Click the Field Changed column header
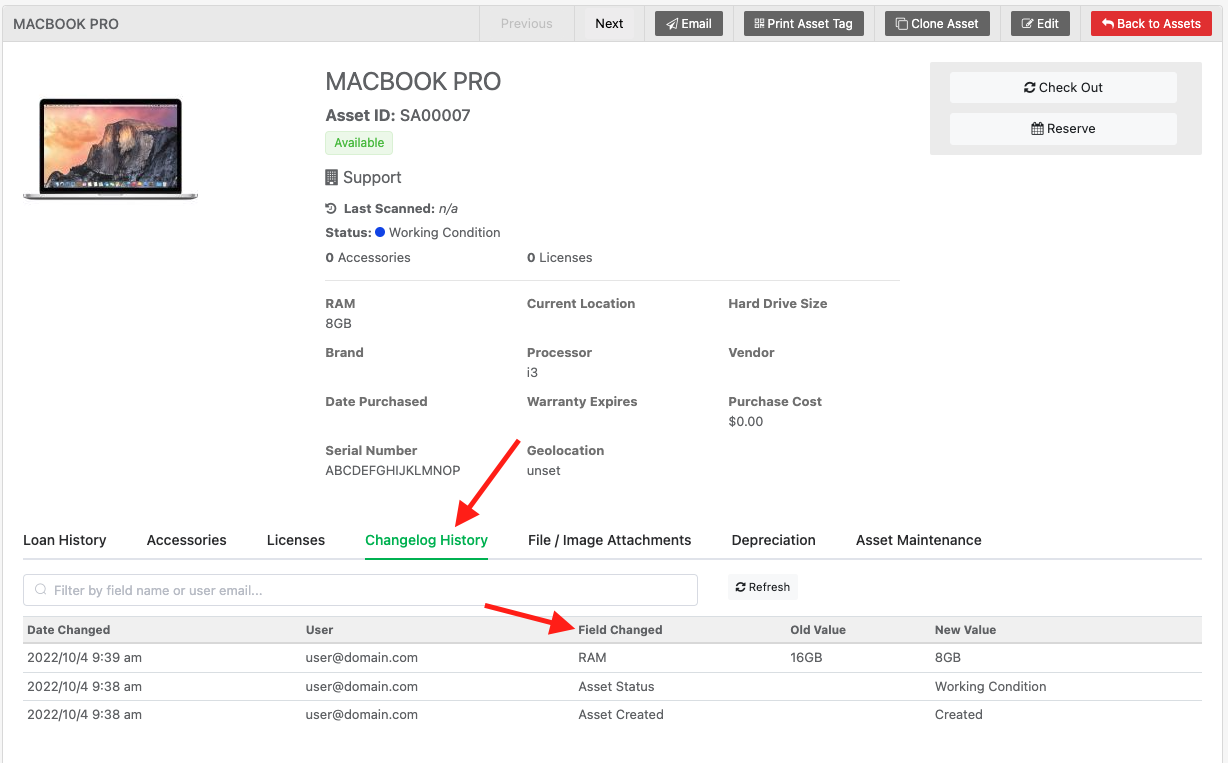Viewport: 1228px width, 763px height. pyautogui.click(x=620, y=630)
